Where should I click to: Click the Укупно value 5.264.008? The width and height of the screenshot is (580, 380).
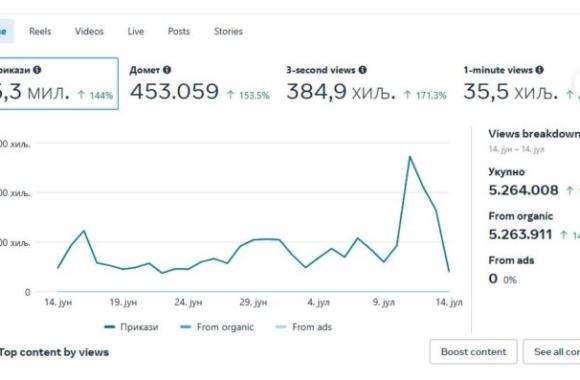[x=523, y=190]
